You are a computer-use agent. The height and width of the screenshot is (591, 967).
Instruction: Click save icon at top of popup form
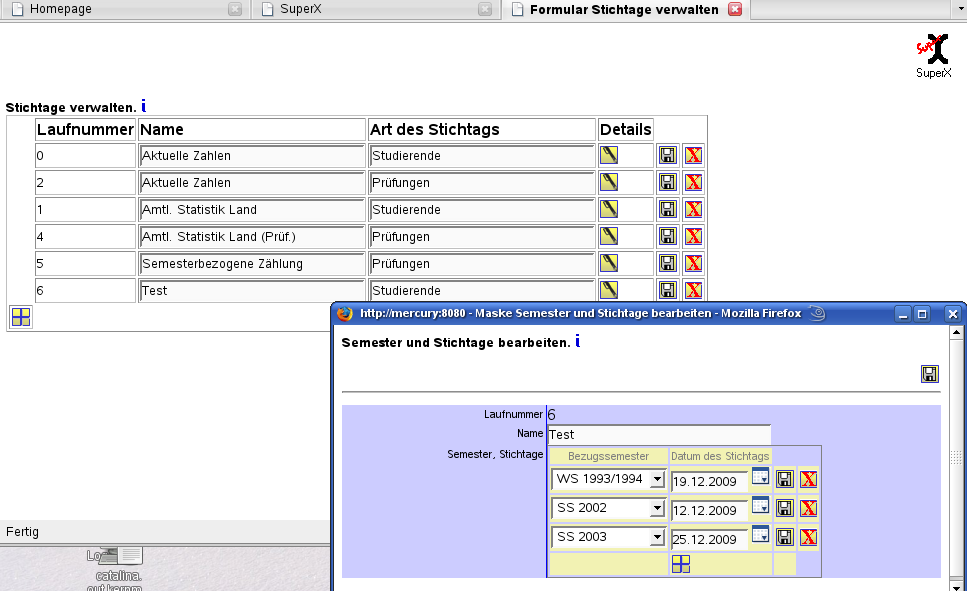(930, 374)
